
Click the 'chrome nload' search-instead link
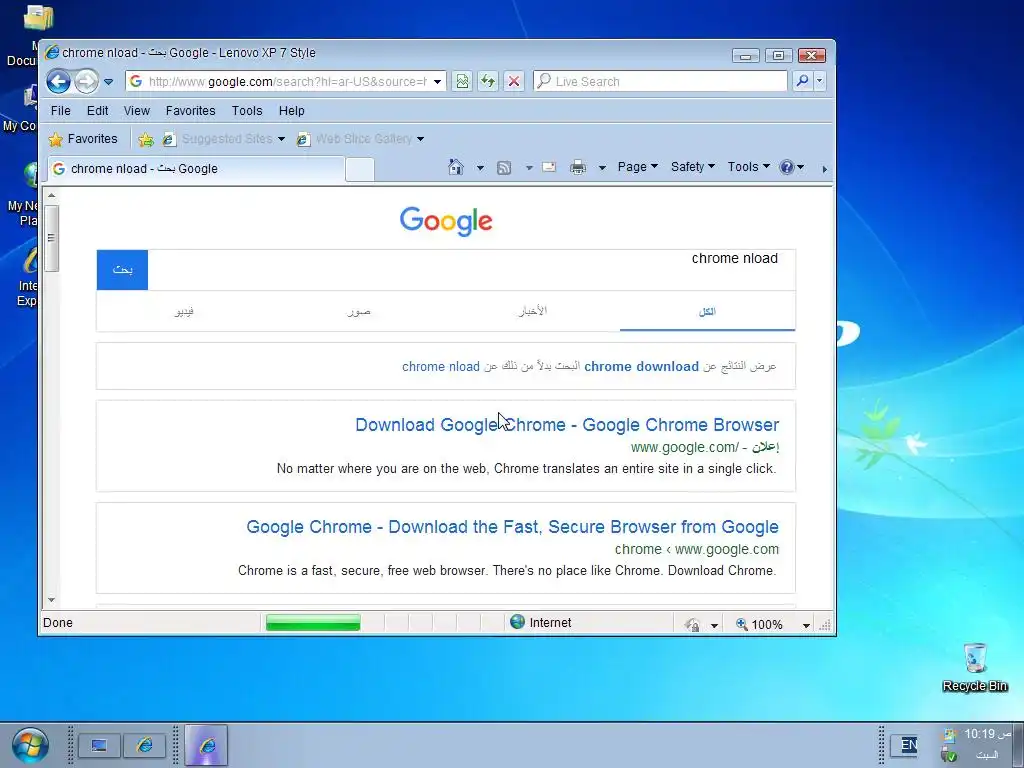point(441,366)
